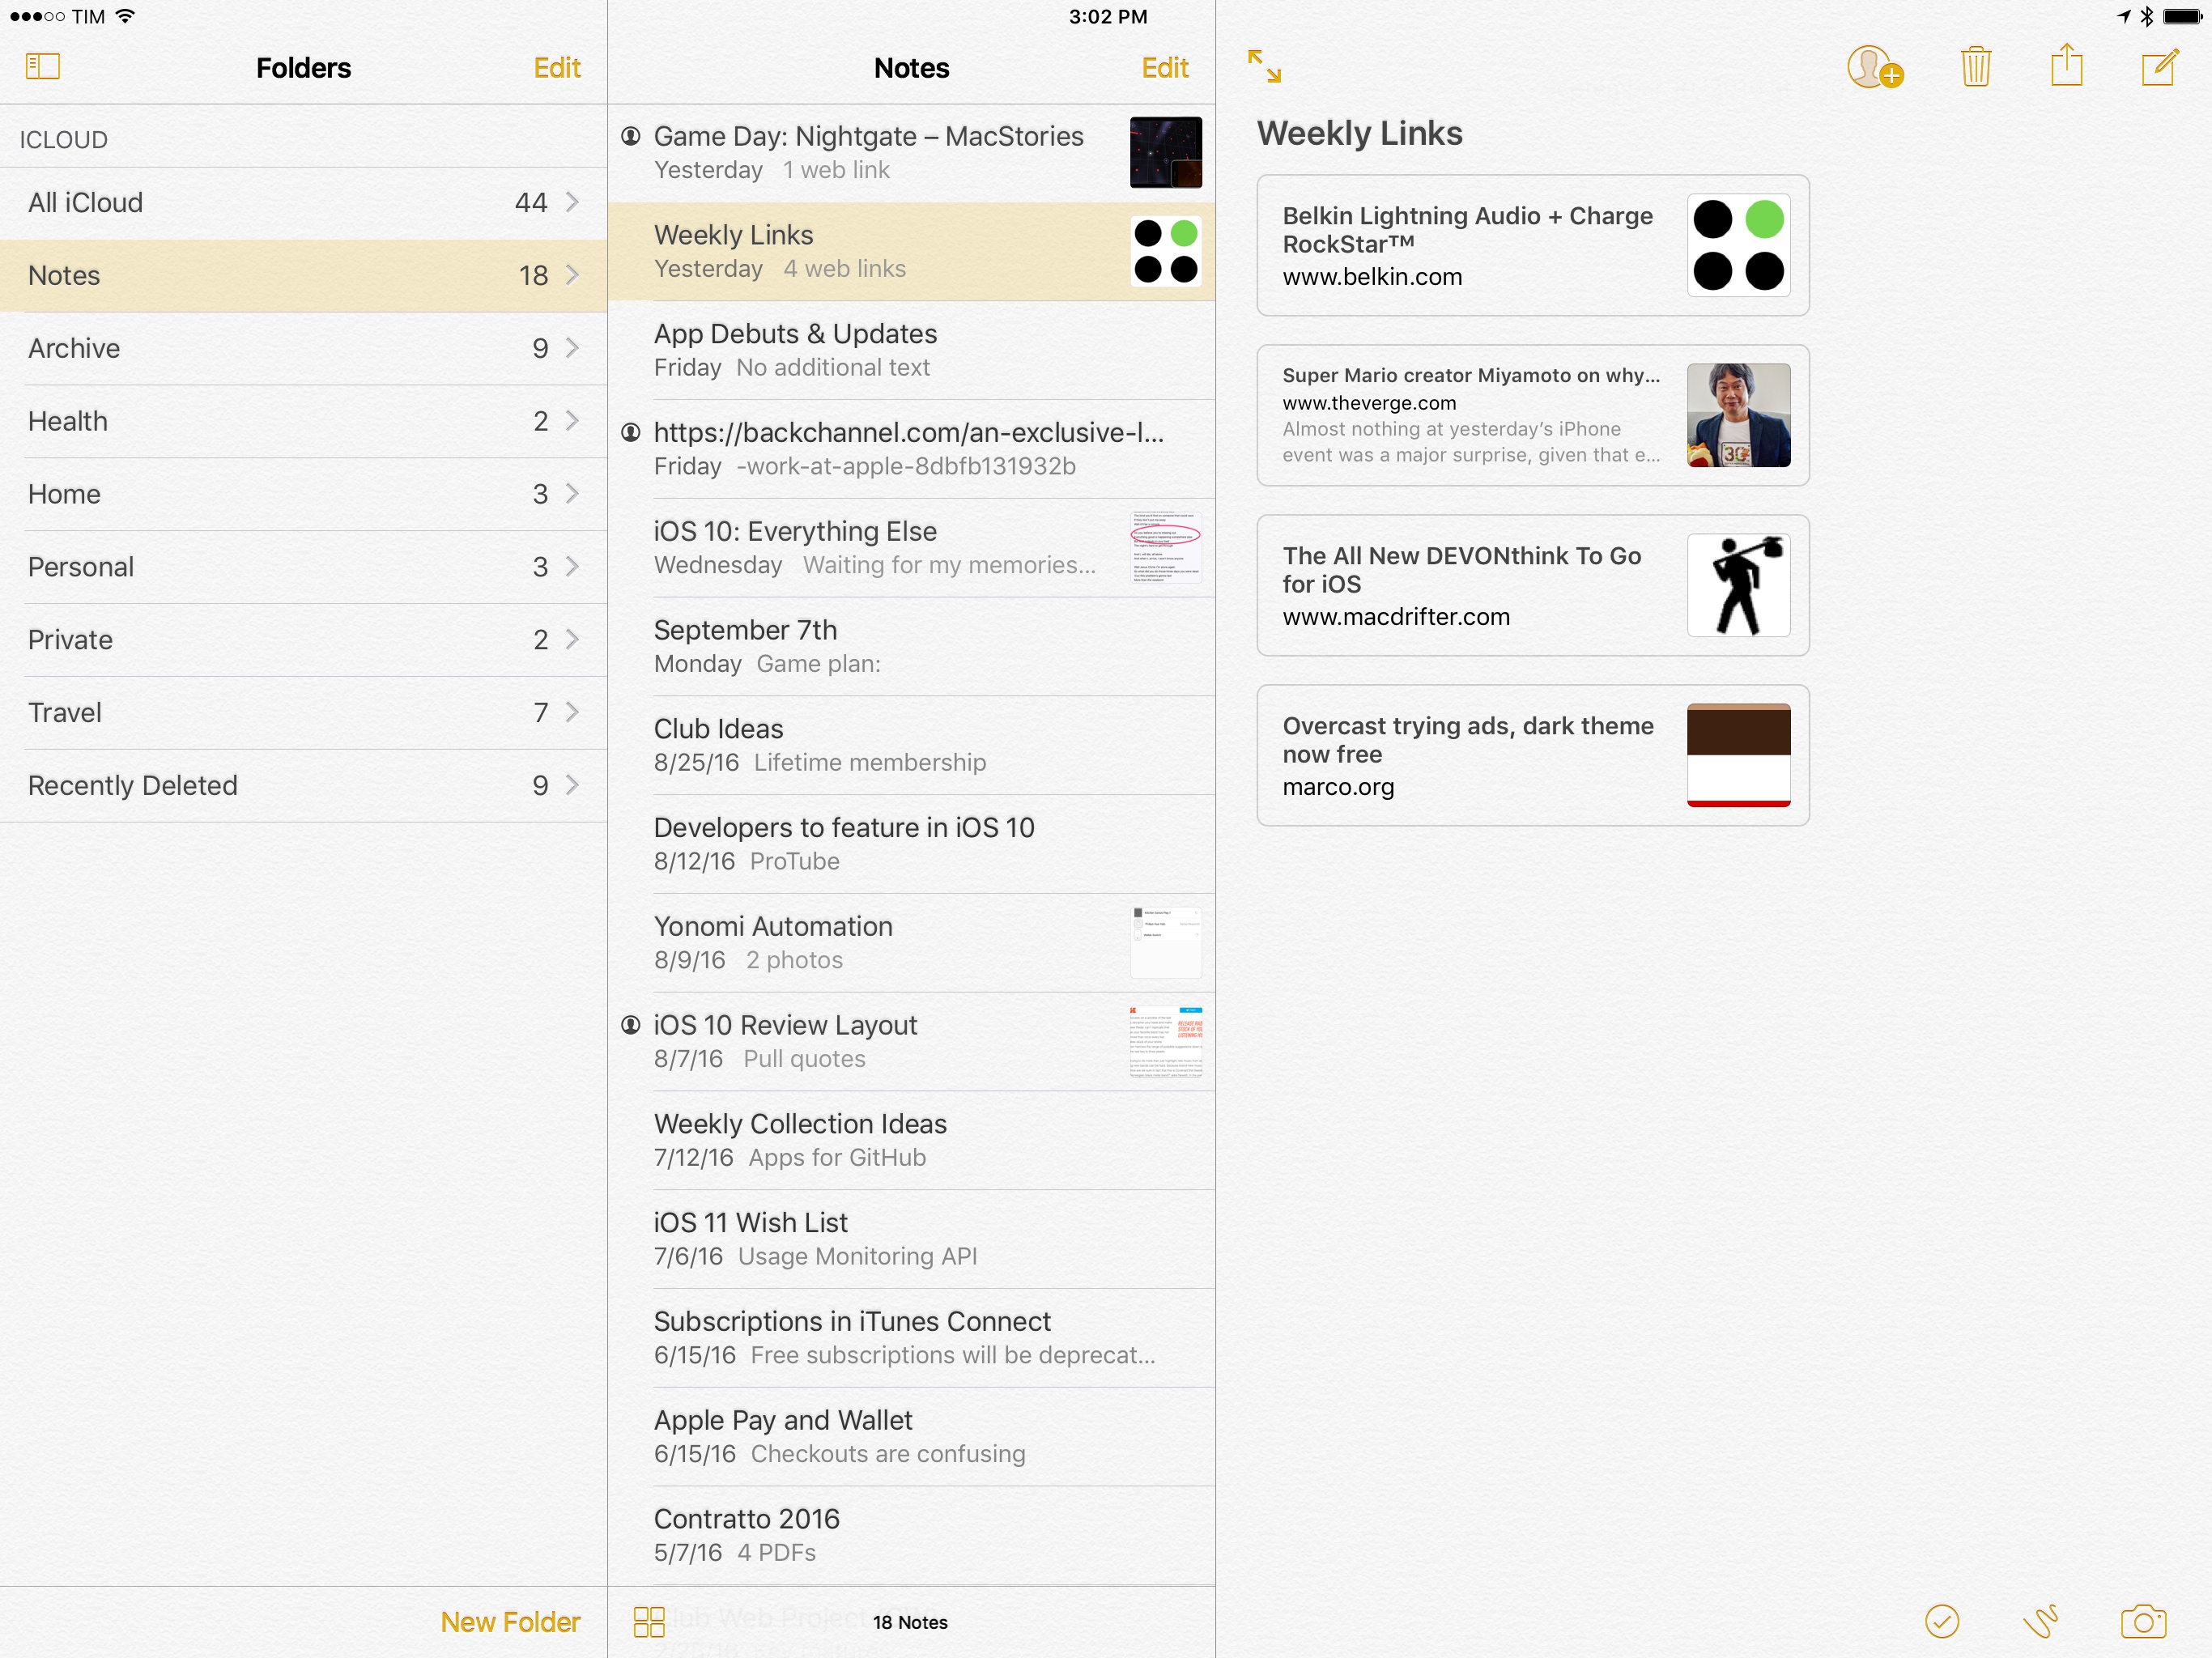The width and height of the screenshot is (2212, 1658).
Task: Tap the shared icon beside backchannel note
Action: 630,432
